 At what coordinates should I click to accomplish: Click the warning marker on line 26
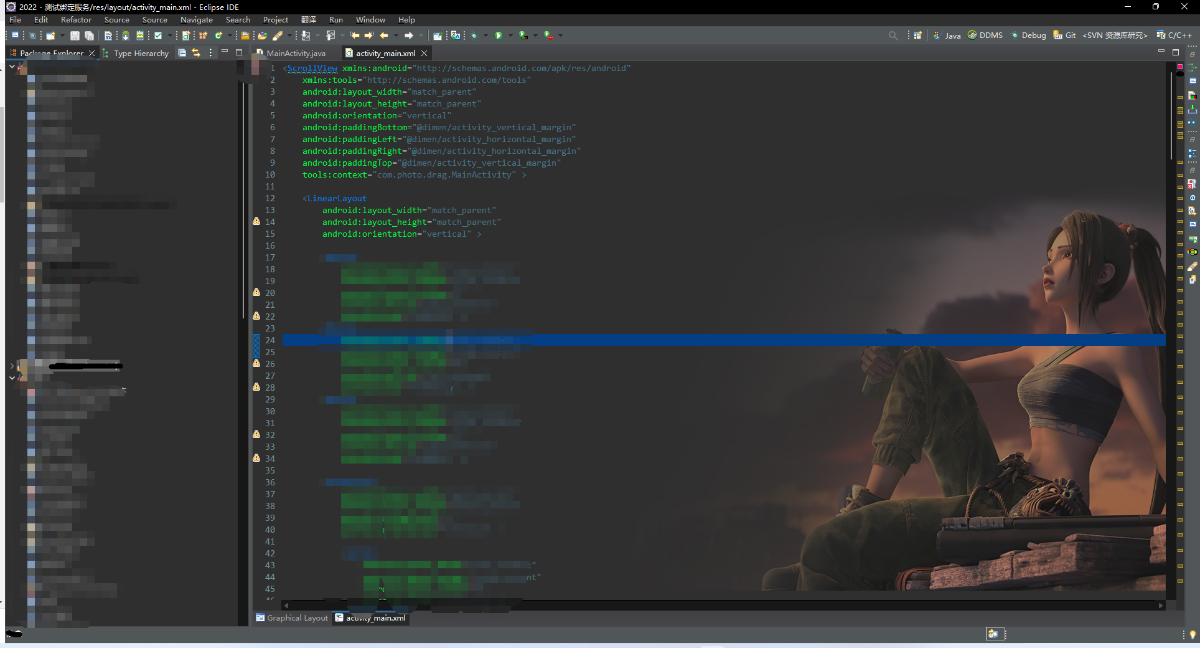click(256, 364)
